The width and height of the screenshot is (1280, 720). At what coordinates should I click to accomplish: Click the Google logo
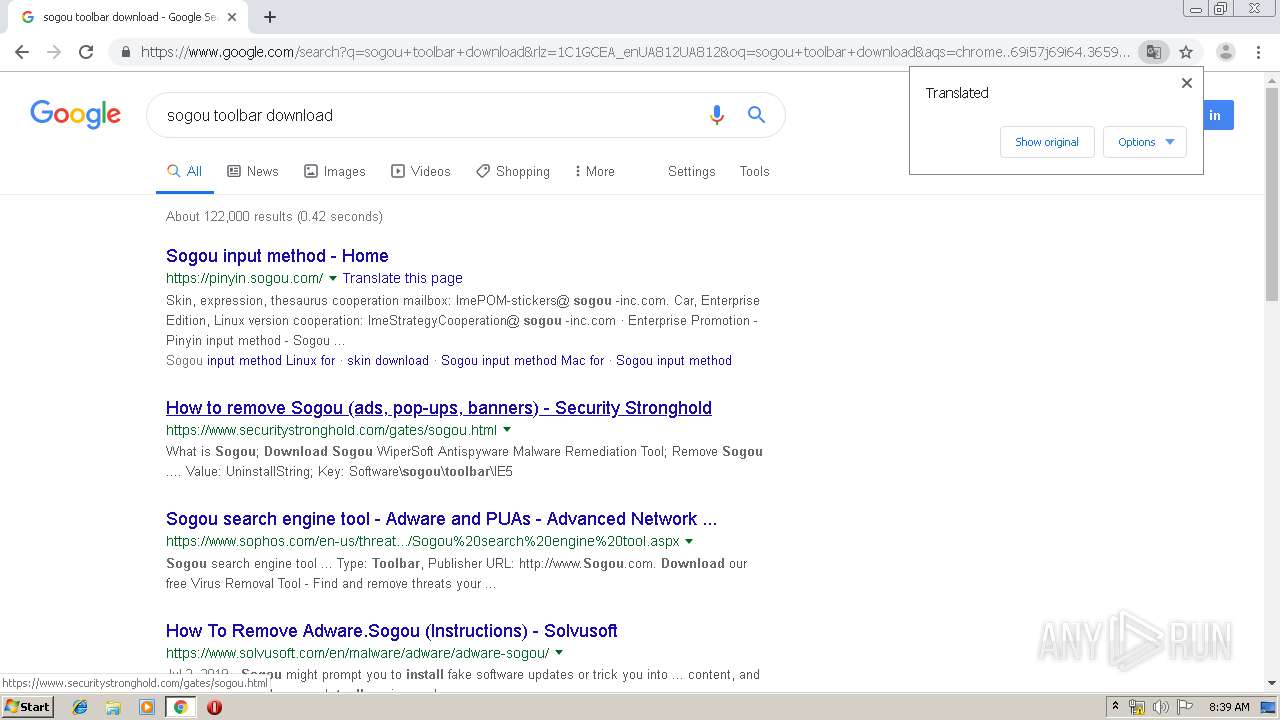(x=76, y=114)
